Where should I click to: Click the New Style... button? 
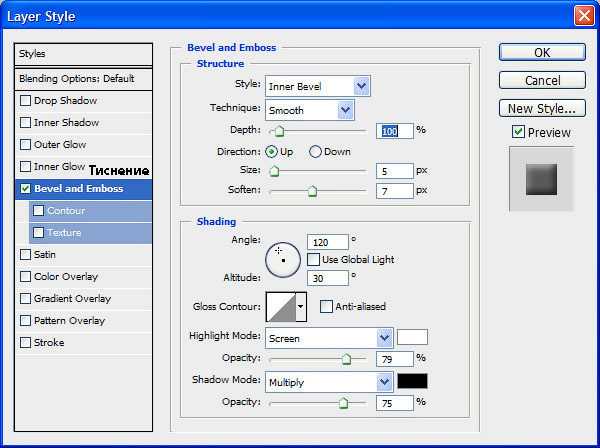(542, 108)
